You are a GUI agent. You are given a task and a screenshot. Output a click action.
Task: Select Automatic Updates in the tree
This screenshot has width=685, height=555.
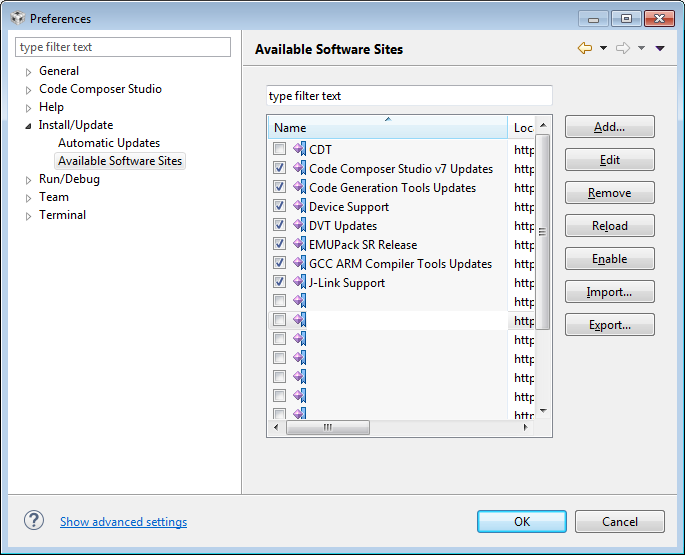109,143
